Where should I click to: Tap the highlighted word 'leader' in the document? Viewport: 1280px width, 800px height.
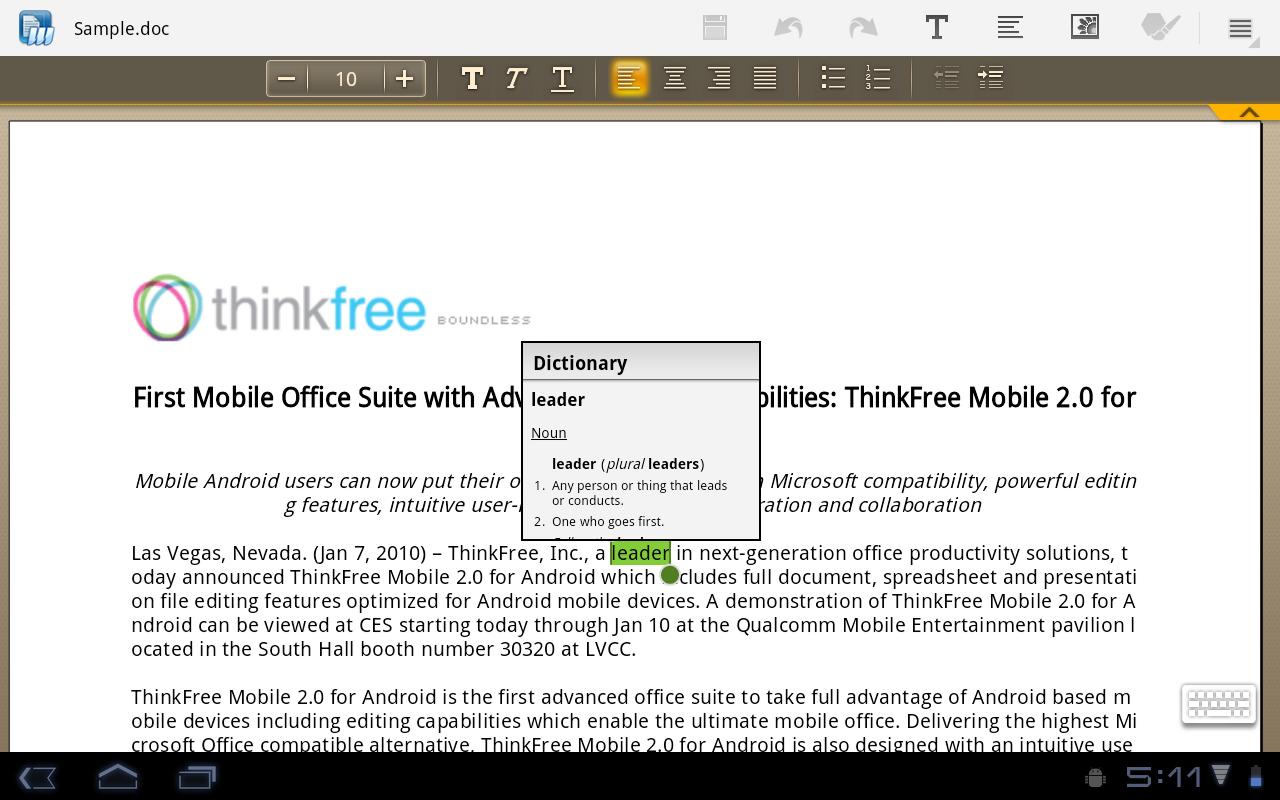(640, 553)
